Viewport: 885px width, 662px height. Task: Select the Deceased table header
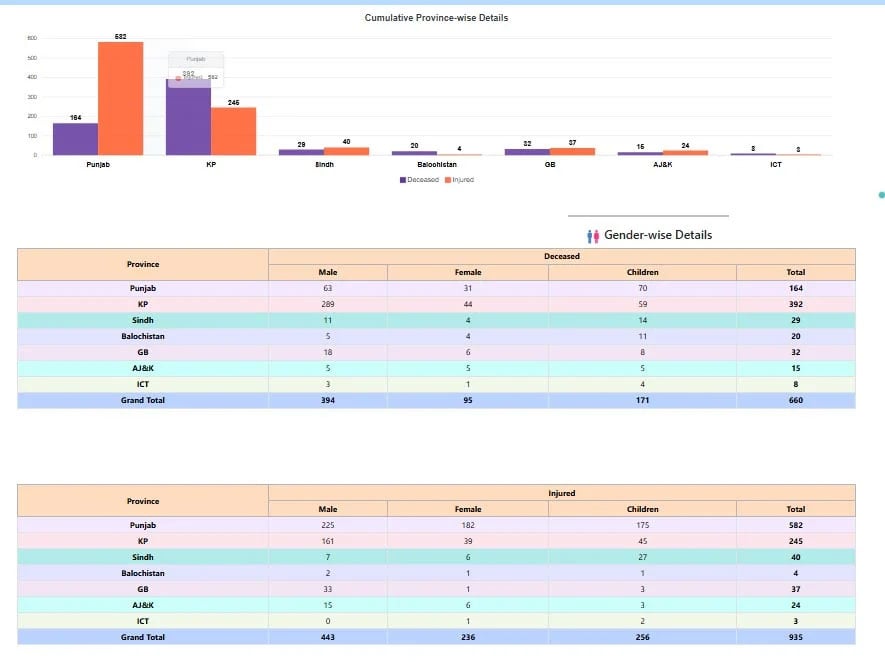[562, 256]
